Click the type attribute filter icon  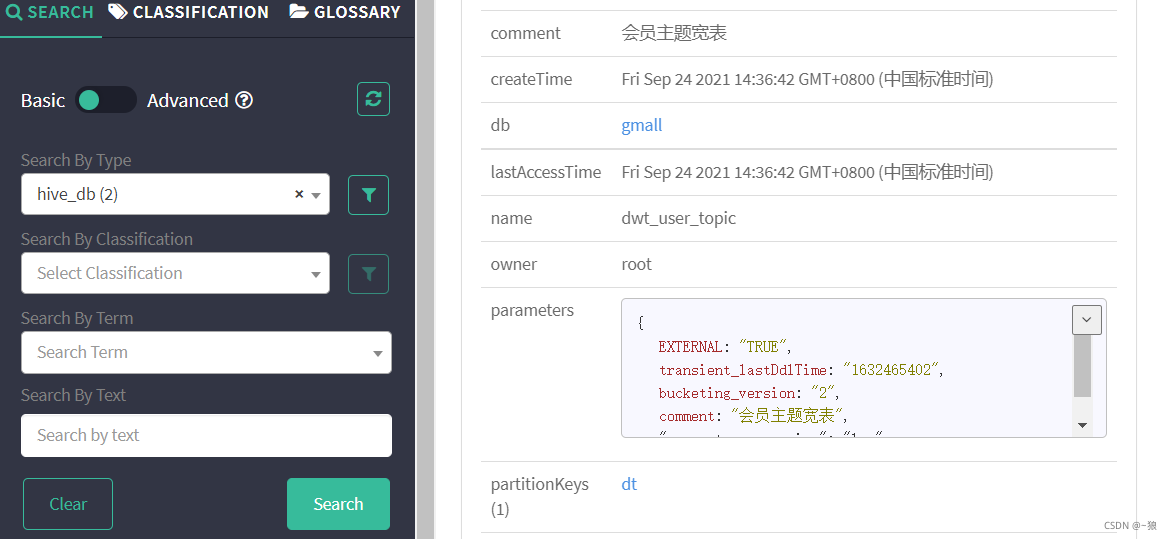pos(368,195)
